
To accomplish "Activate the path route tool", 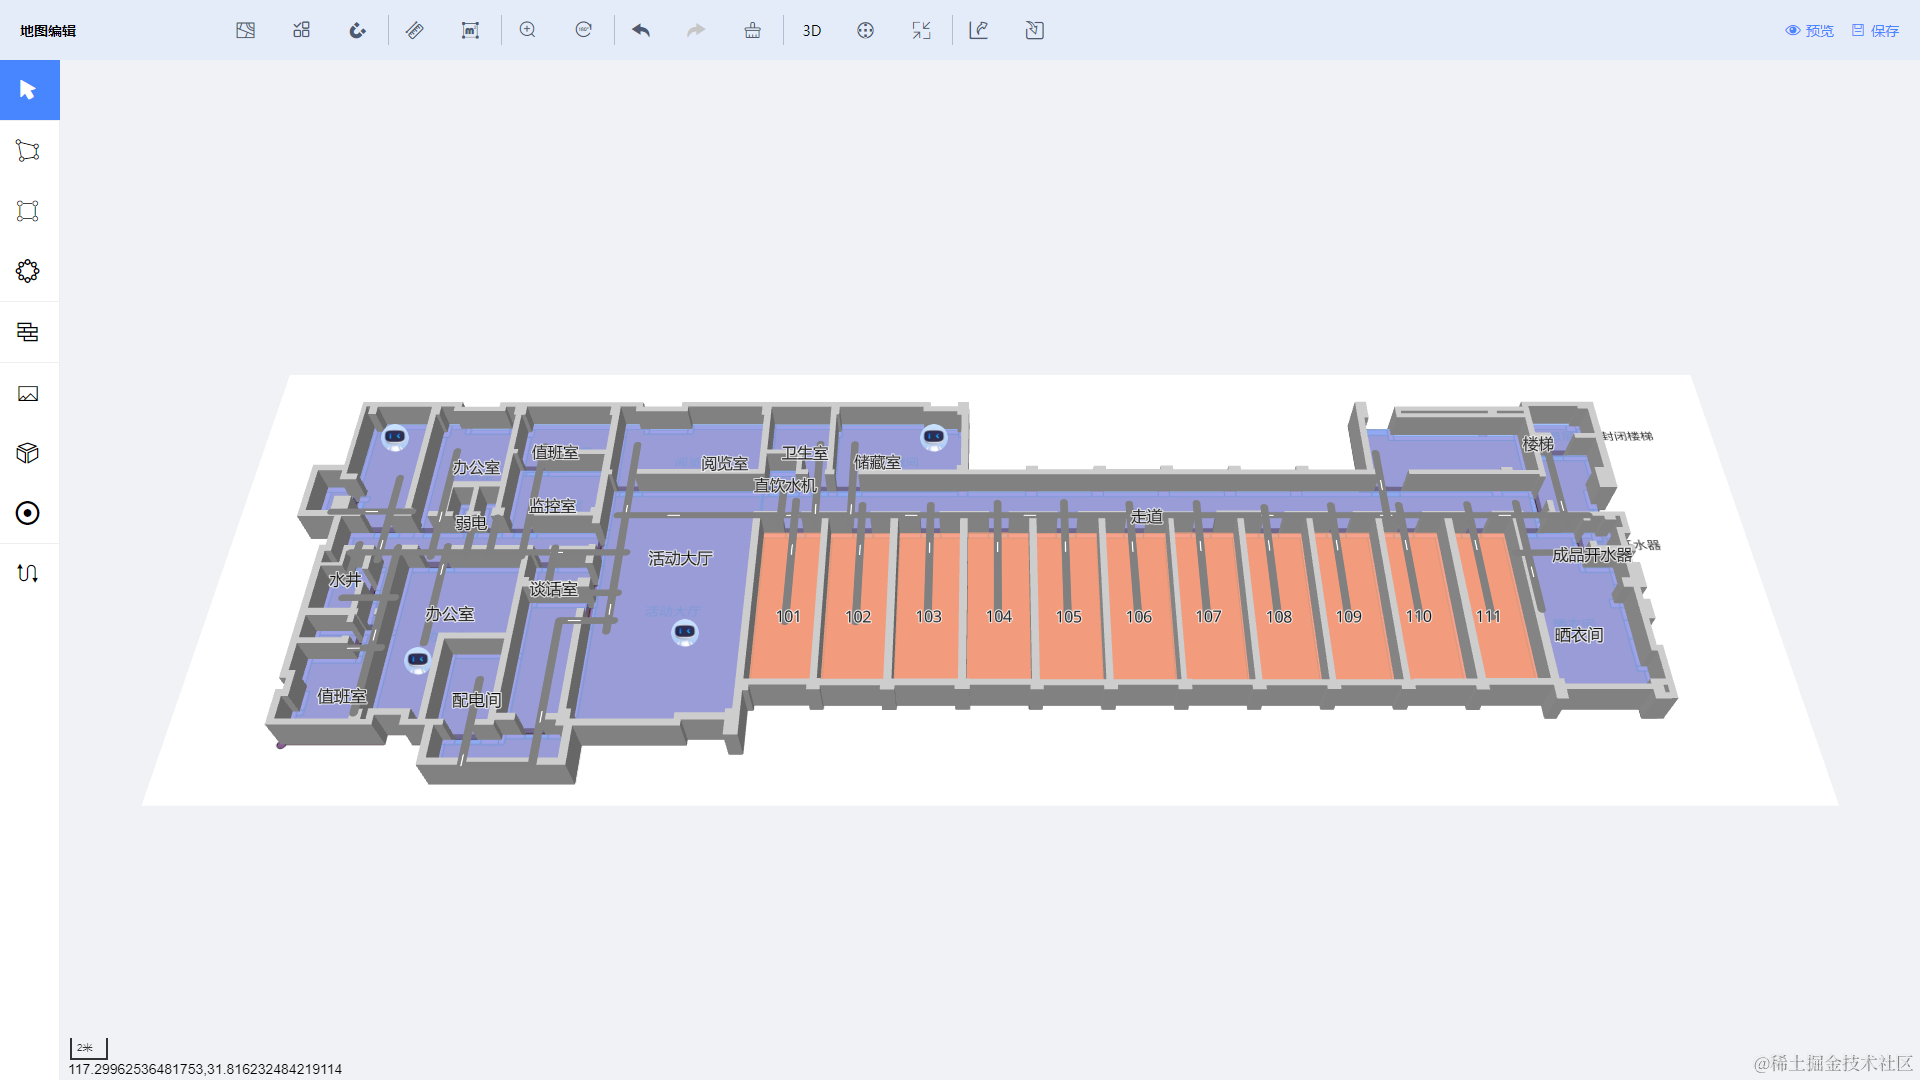I will tap(28, 573).
